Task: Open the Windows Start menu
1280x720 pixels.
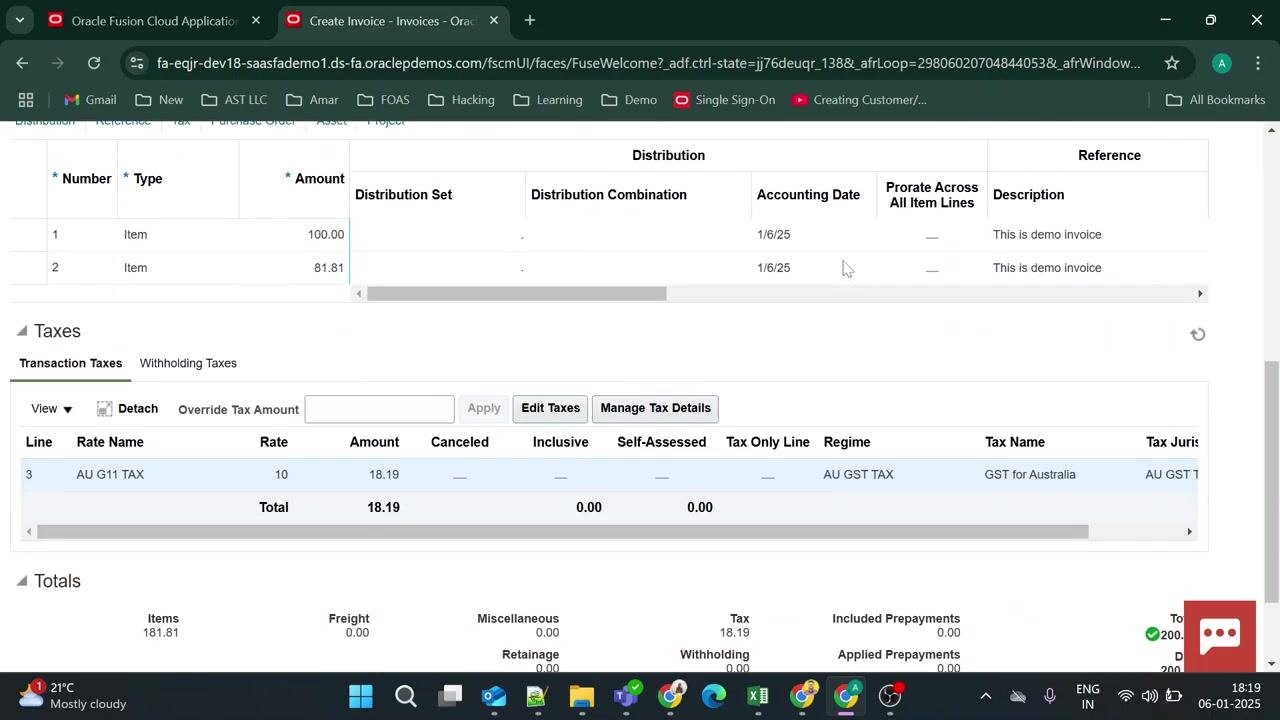Action: [x=361, y=696]
